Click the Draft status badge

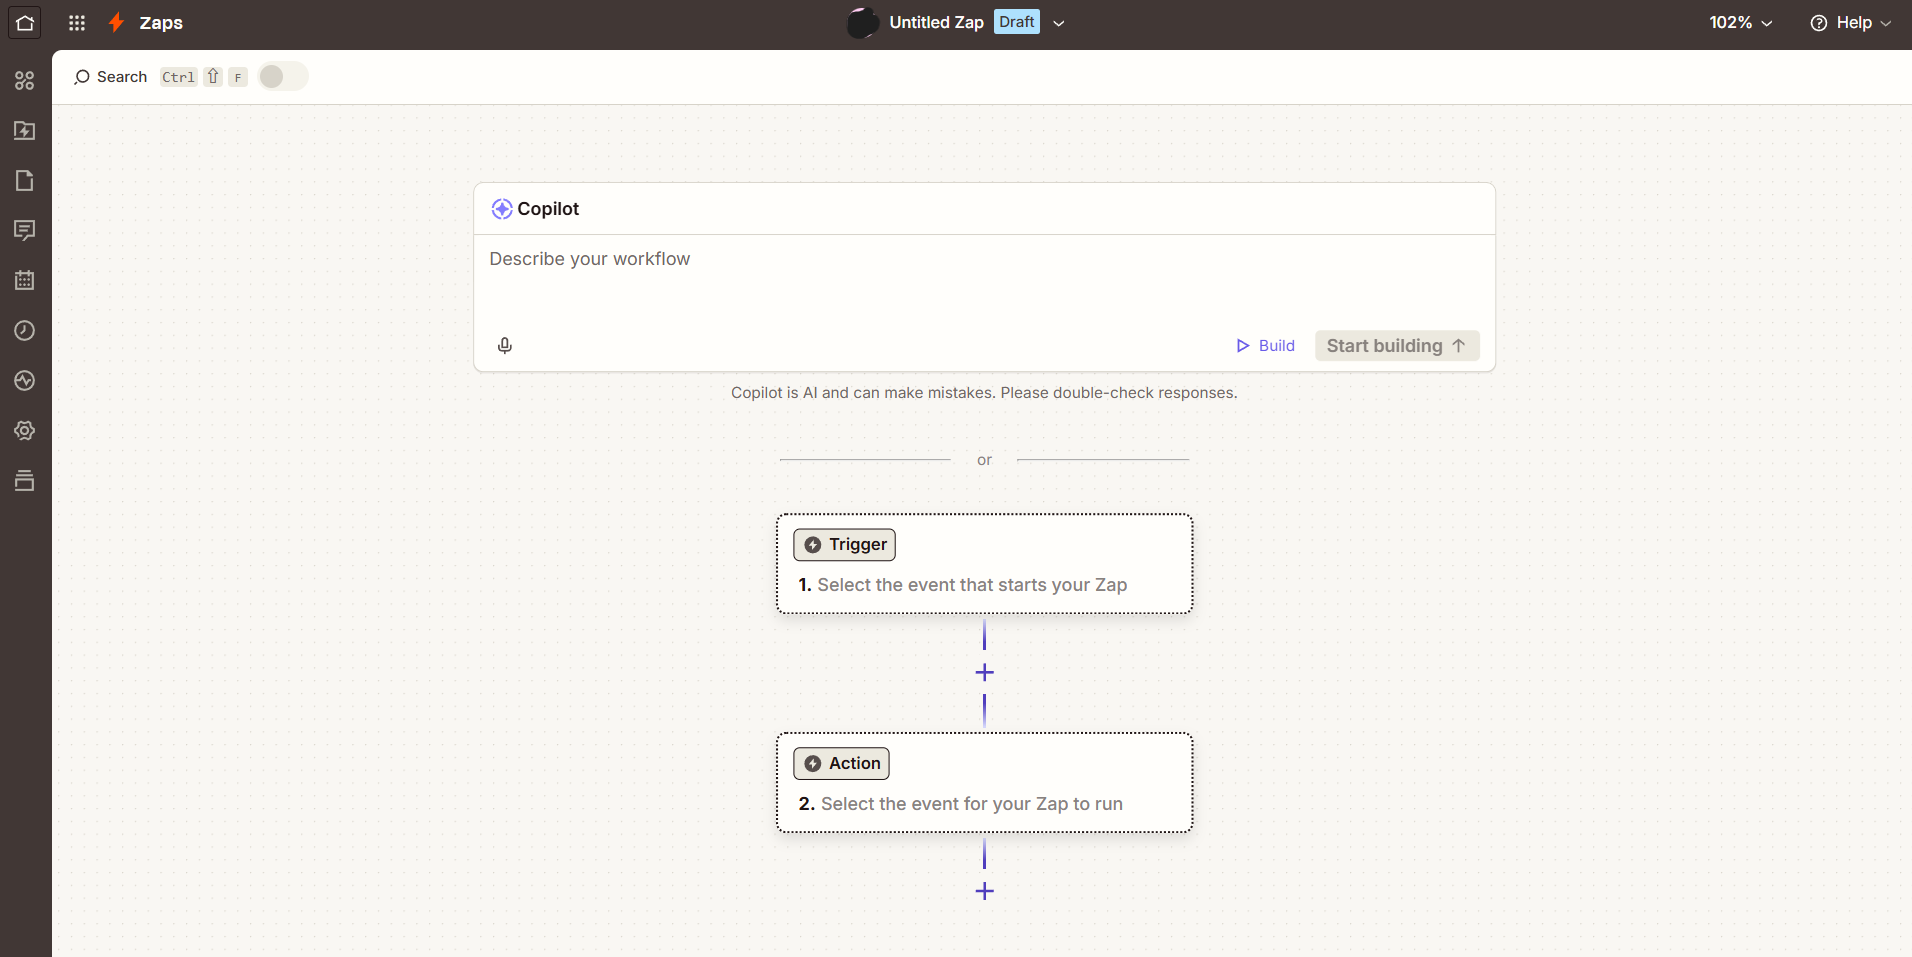pos(1017,22)
